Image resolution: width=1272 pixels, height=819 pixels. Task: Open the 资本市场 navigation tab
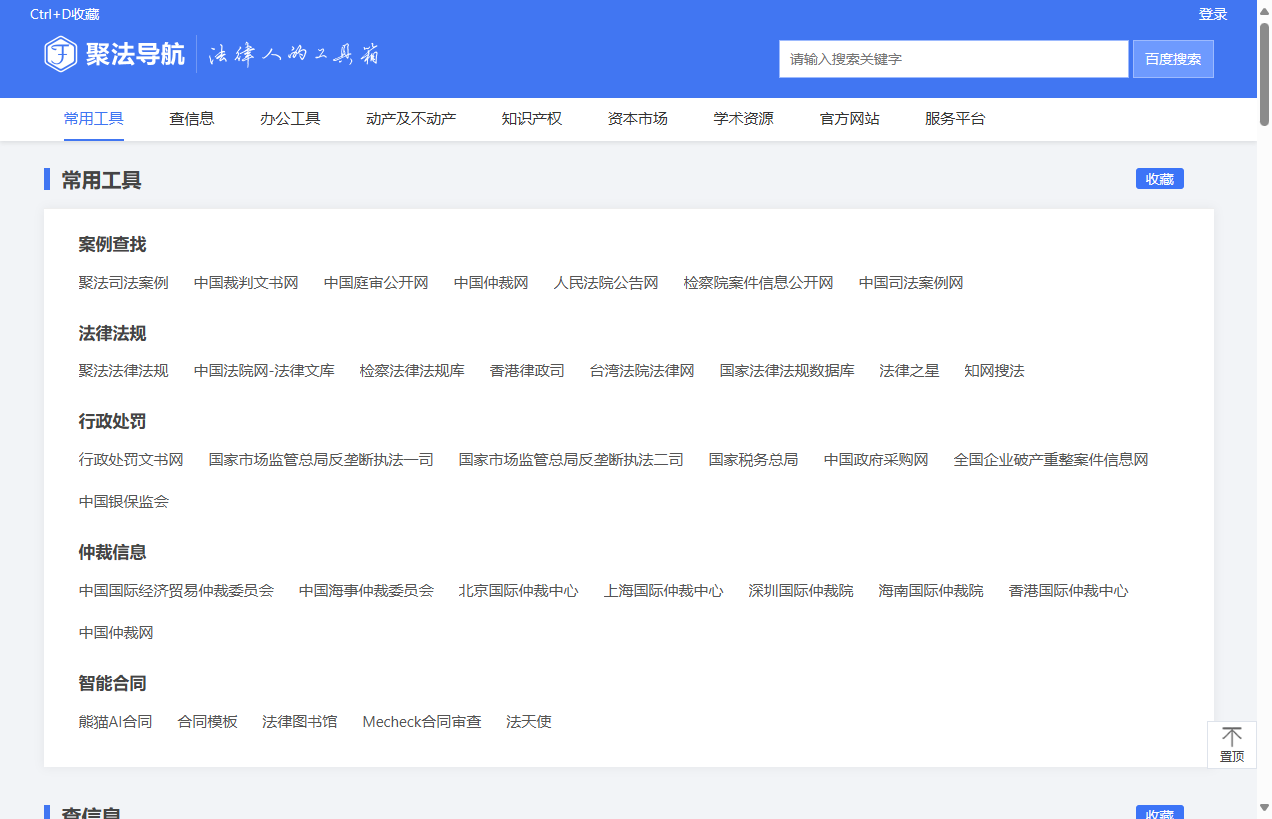[x=637, y=118]
